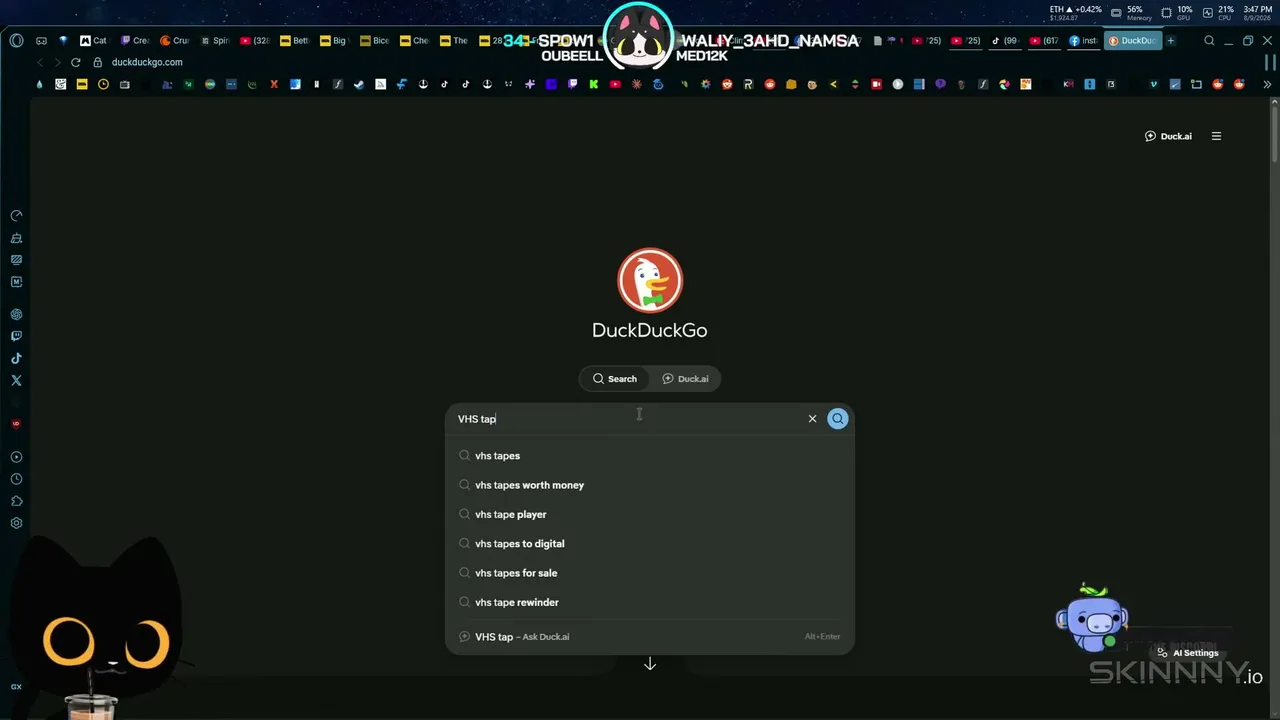The image size is (1280, 720).
Task: Switch to the TikTok (99 tab
Action: pos(1004,41)
